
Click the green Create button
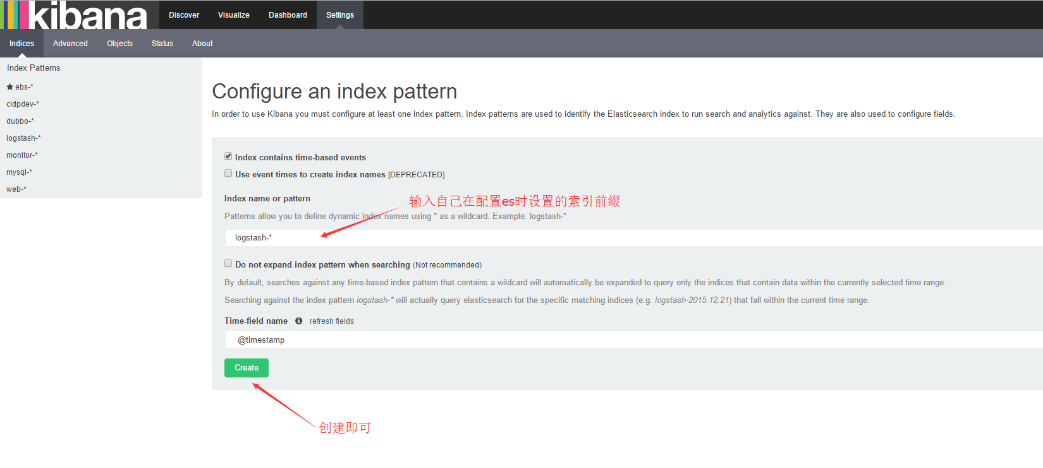[x=246, y=368]
